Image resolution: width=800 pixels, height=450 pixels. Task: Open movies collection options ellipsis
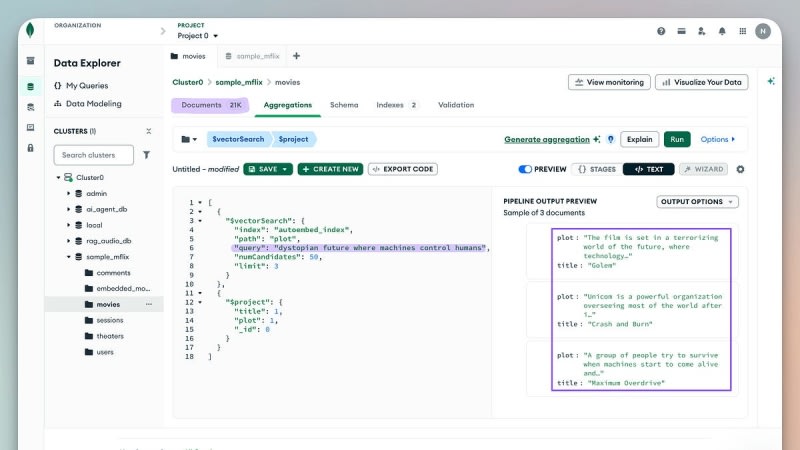[x=149, y=304]
